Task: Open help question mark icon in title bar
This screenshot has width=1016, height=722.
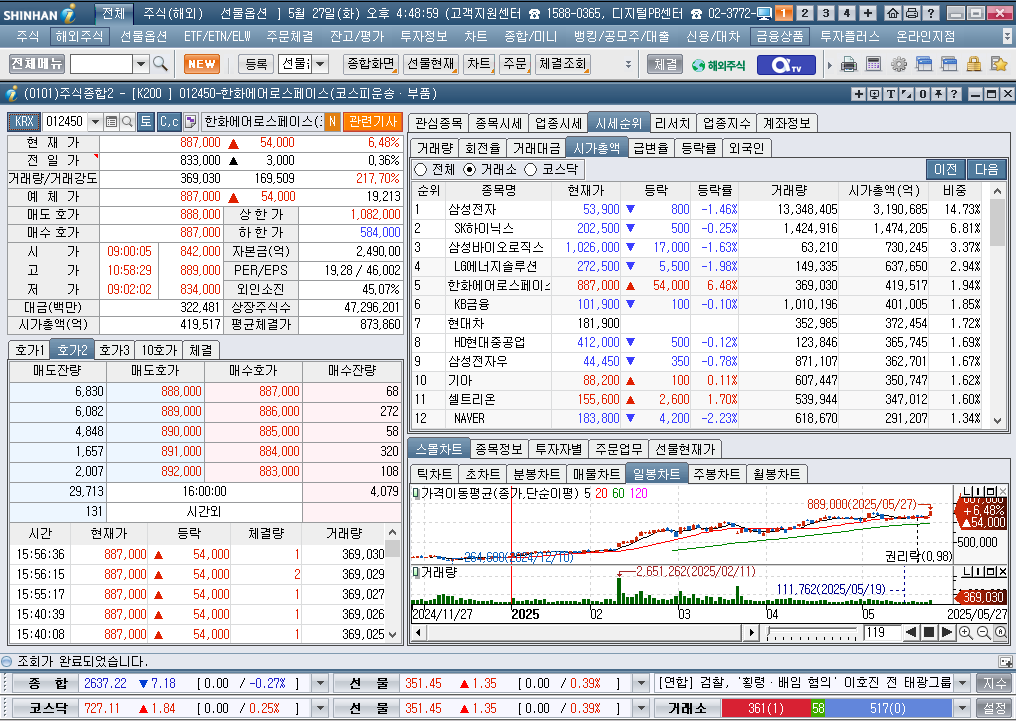Action: click(x=930, y=13)
